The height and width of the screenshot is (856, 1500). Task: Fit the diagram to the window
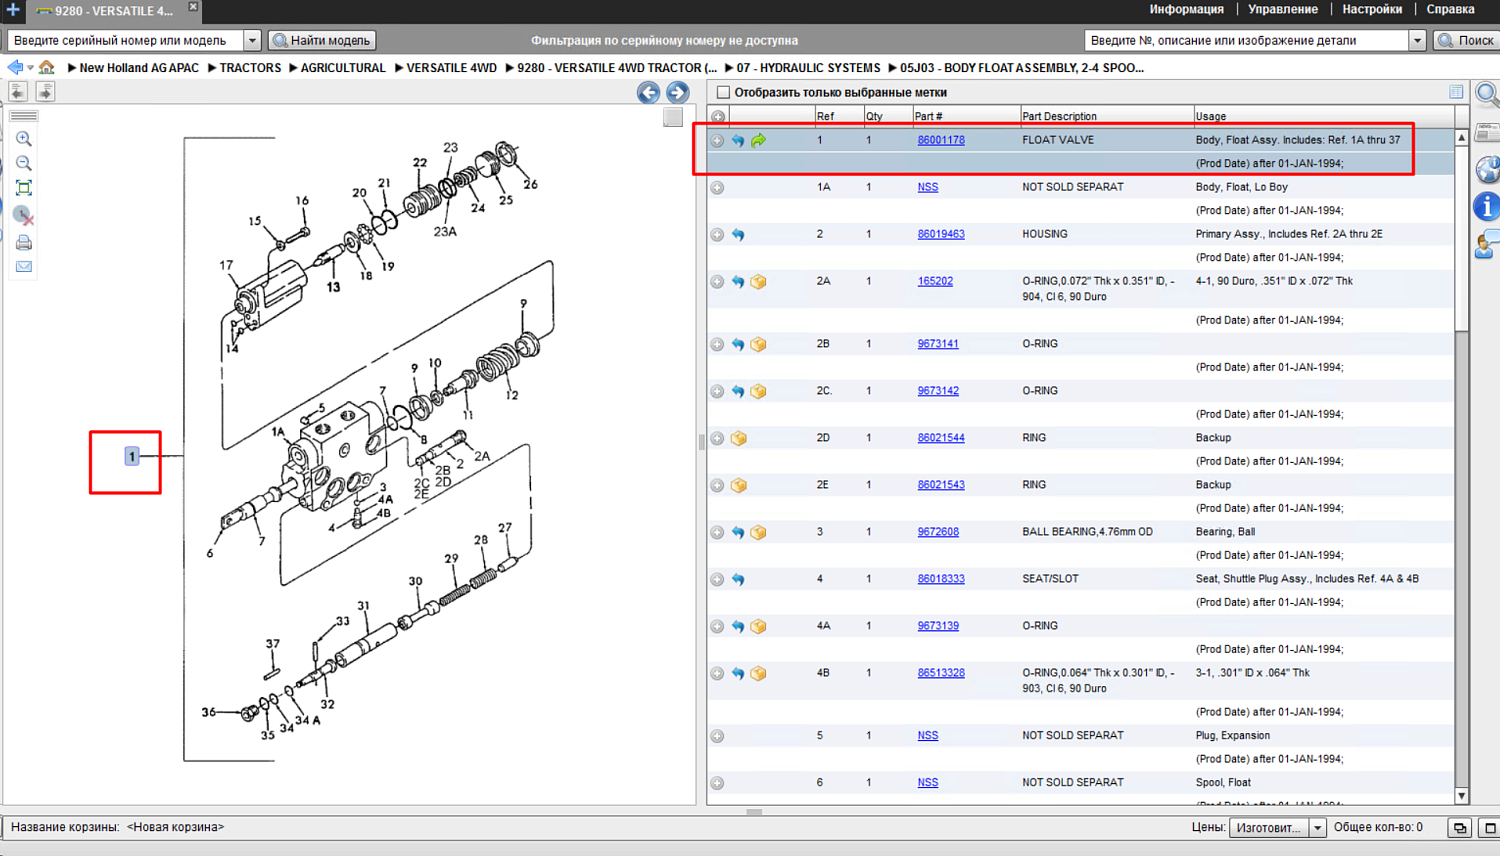click(24, 188)
